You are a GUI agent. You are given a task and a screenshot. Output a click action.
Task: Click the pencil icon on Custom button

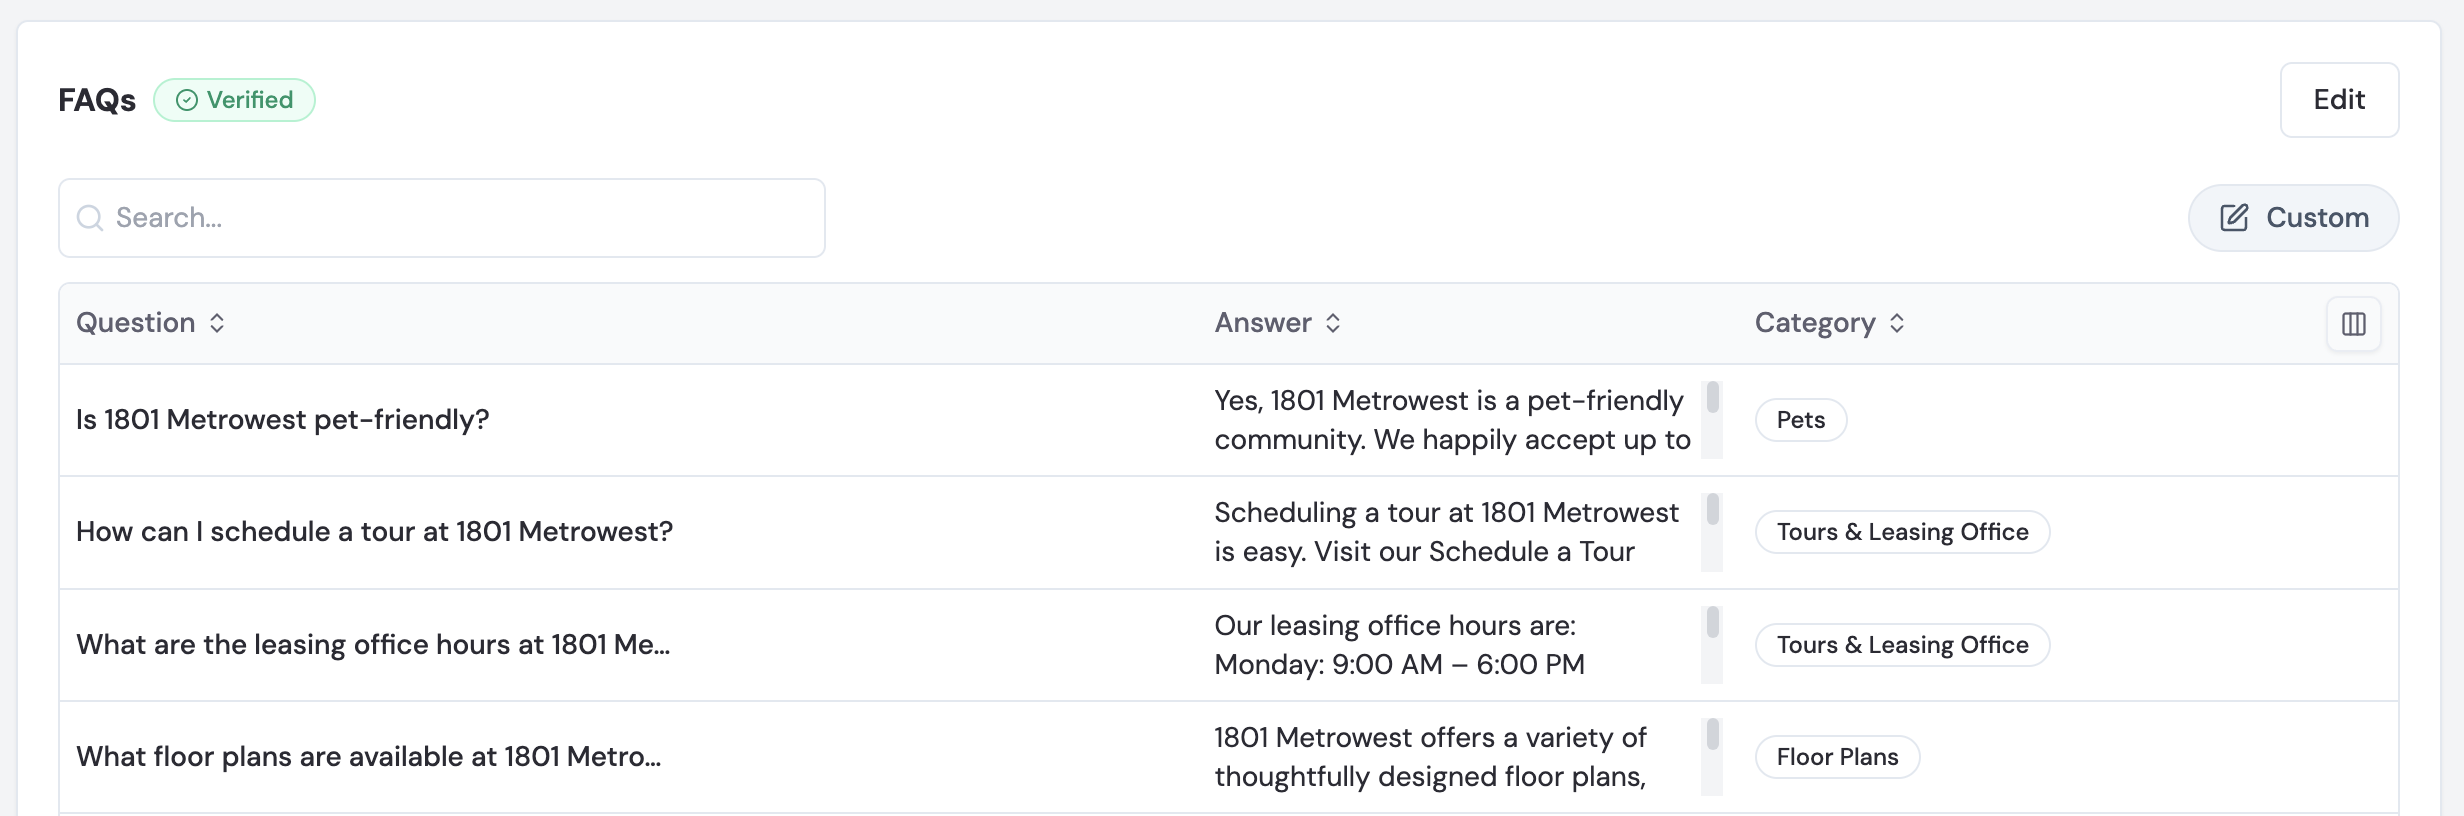[x=2234, y=218]
